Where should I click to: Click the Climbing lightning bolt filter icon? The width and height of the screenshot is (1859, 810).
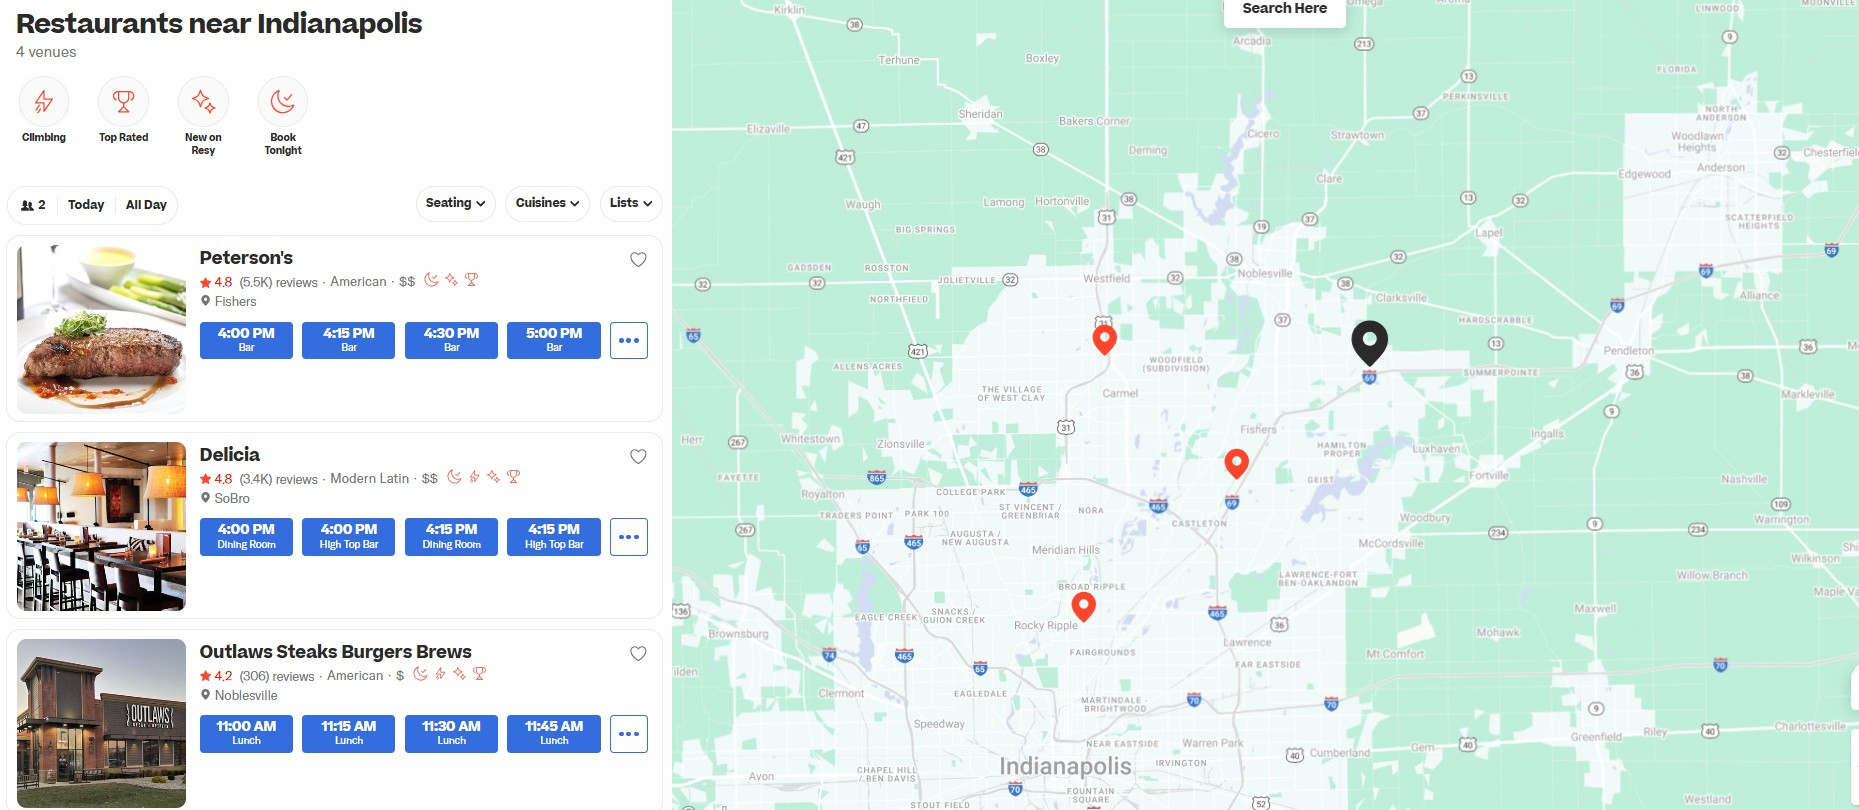pyautogui.click(x=43, y=102)
